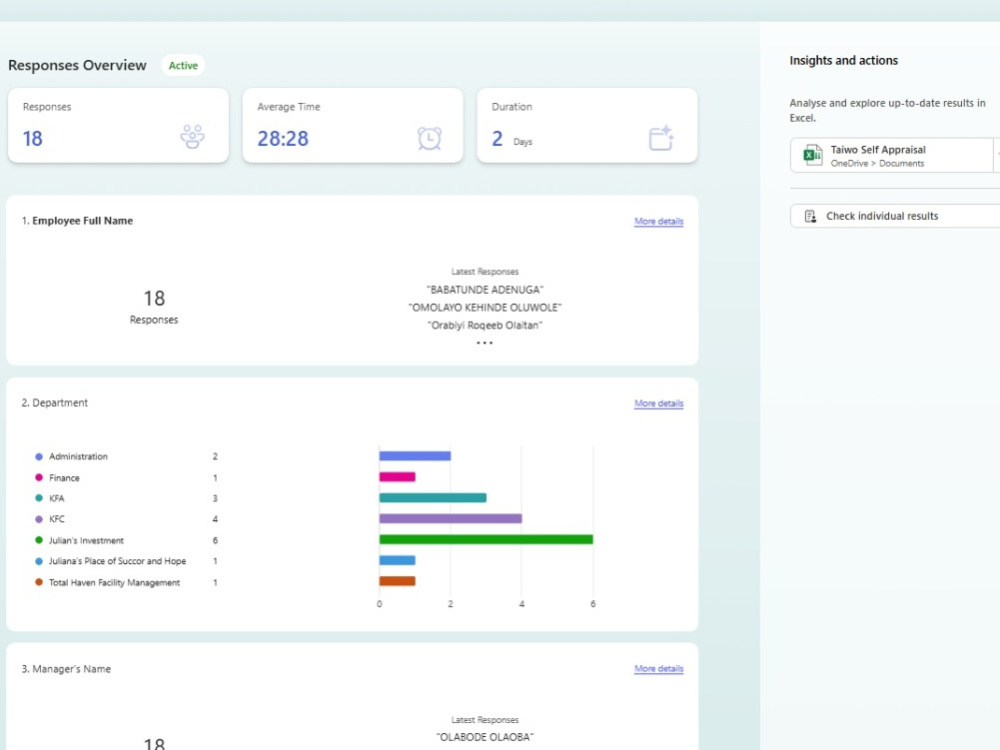Click the KFC purple legend dot
1000x750 pixels.
tap(39, 519)
